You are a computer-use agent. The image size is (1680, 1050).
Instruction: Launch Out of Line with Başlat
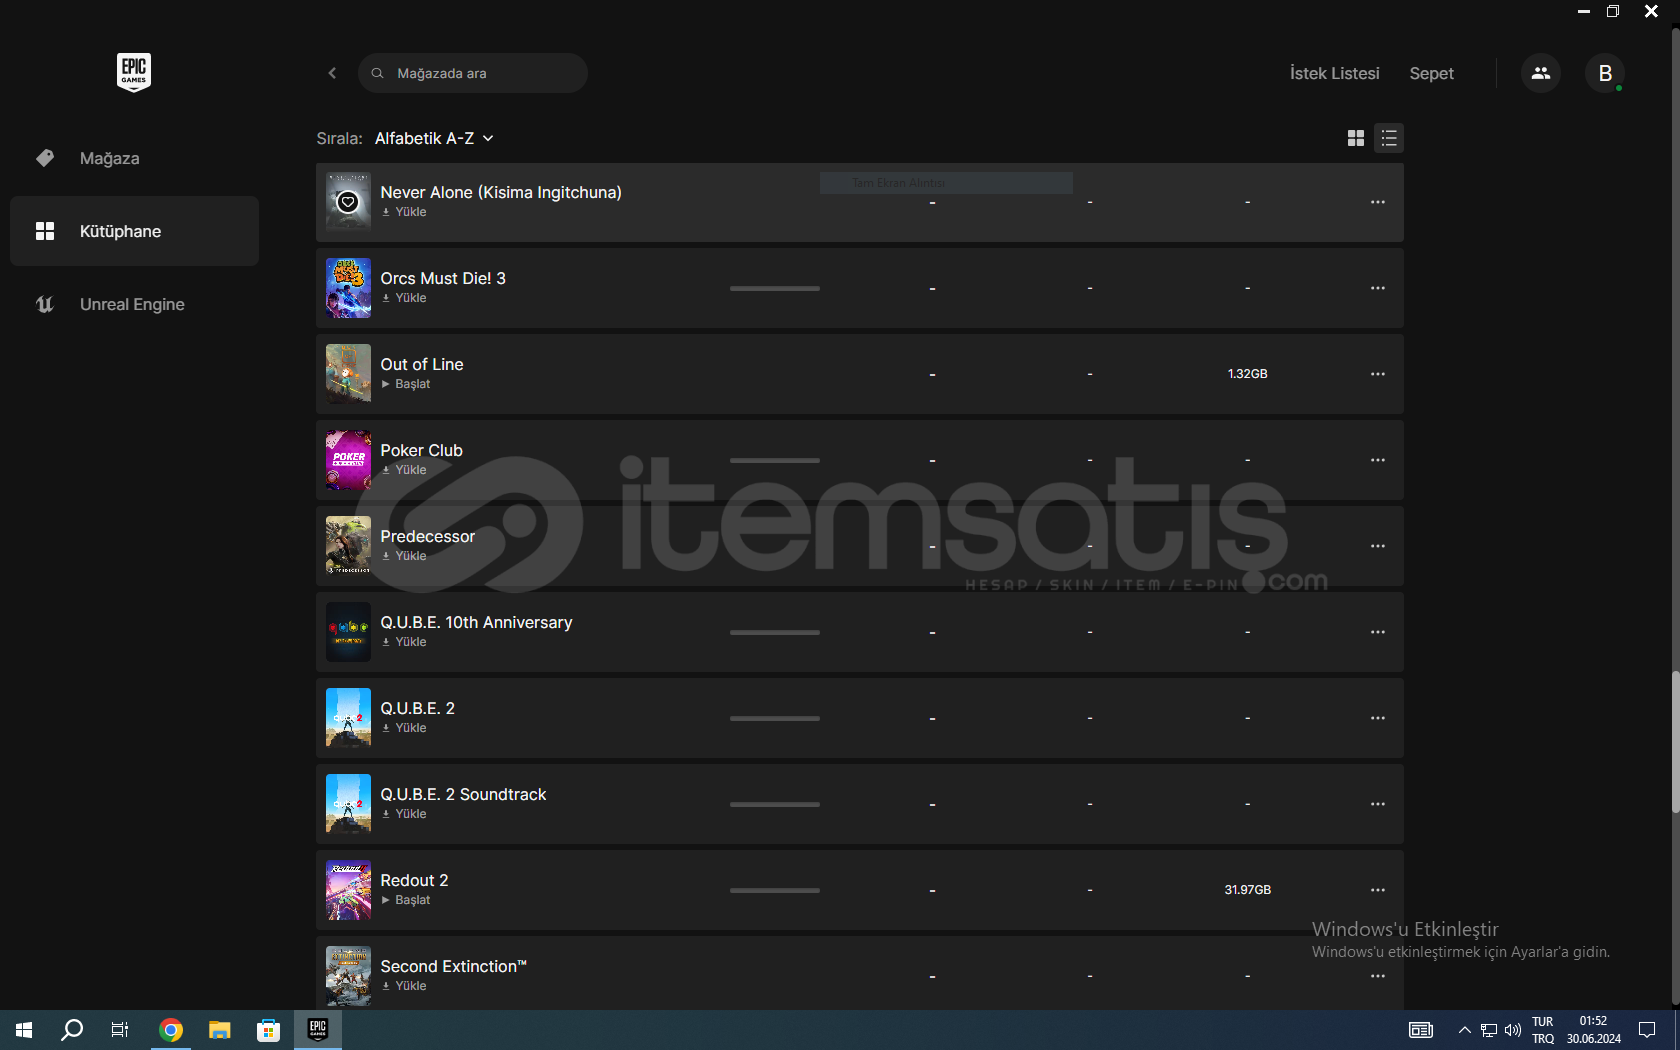pos(406,384)
